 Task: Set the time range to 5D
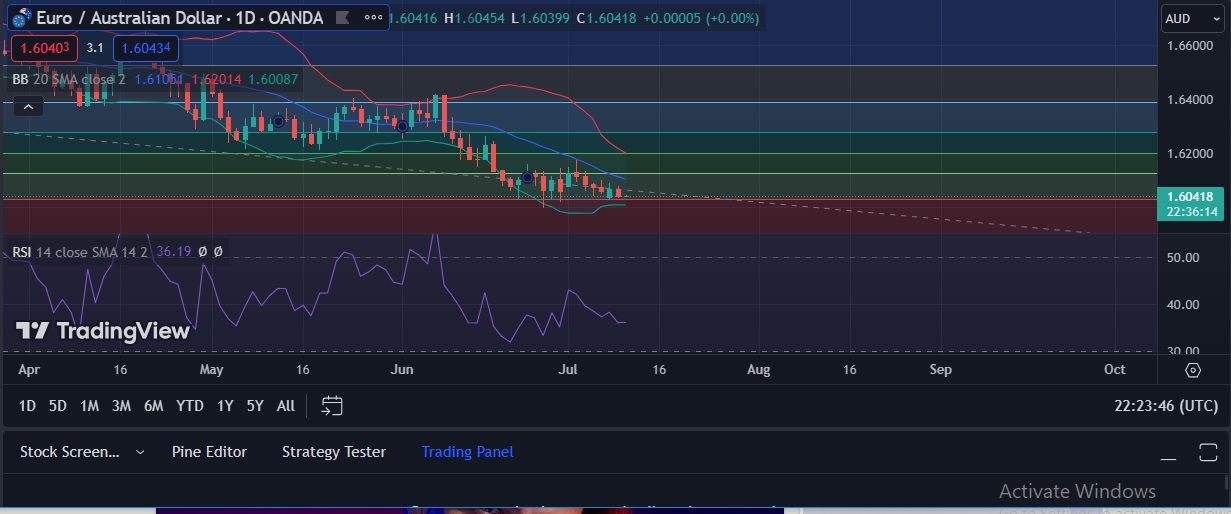click(x=58, y=406)
